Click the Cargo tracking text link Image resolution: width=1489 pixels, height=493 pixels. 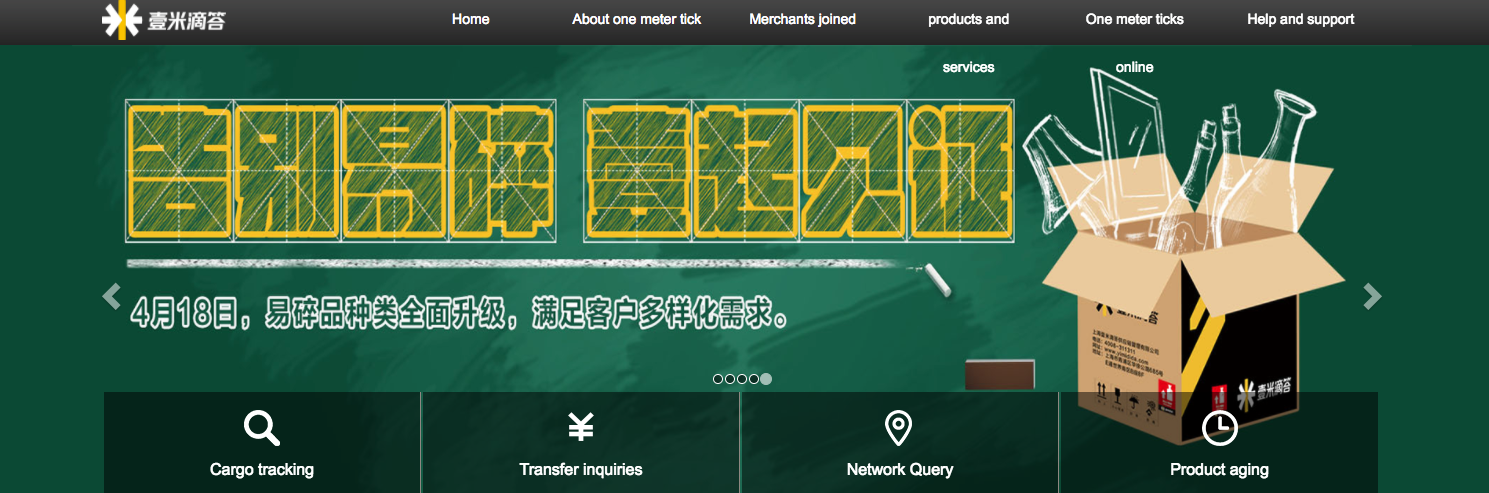262,469
